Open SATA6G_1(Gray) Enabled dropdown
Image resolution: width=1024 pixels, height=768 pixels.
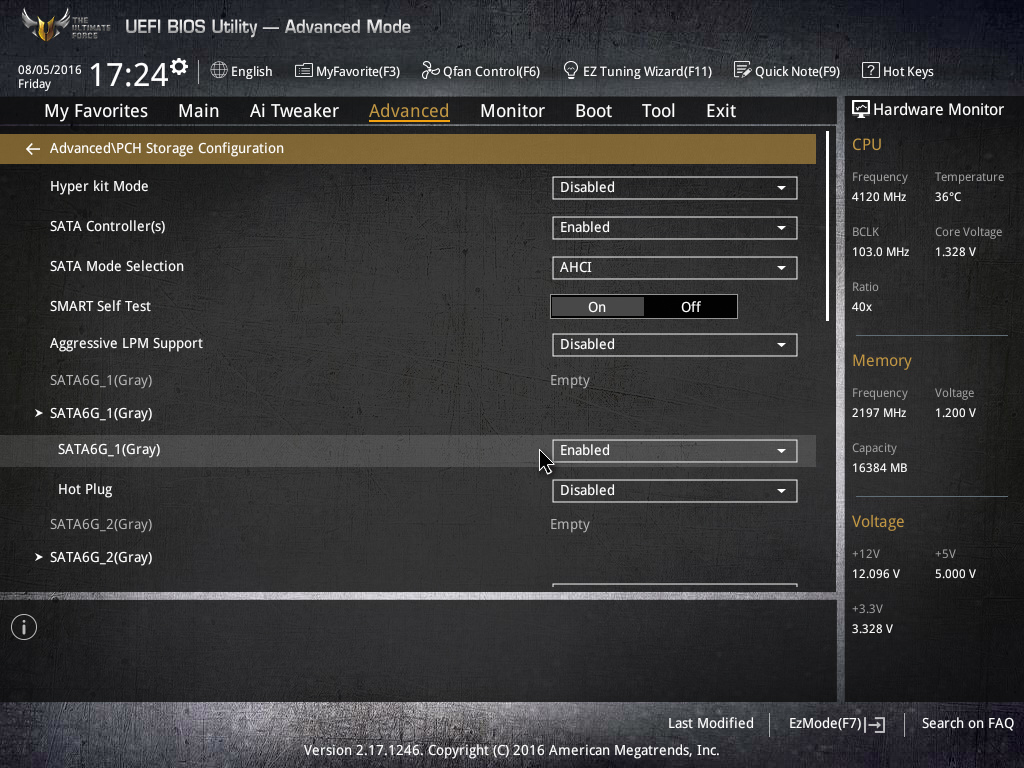tap(675, 451)
